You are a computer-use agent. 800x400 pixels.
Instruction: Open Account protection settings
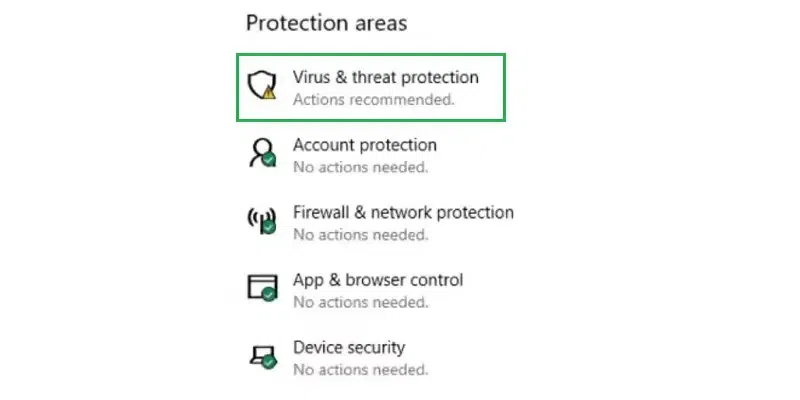coord(364,145)
